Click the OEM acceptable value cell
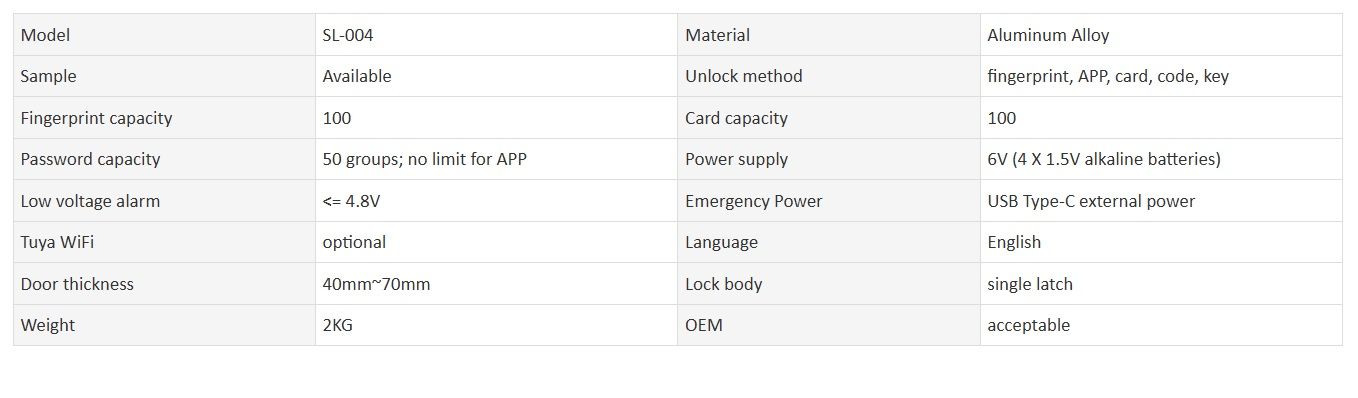The image size is (1358, 398). 1161,325
